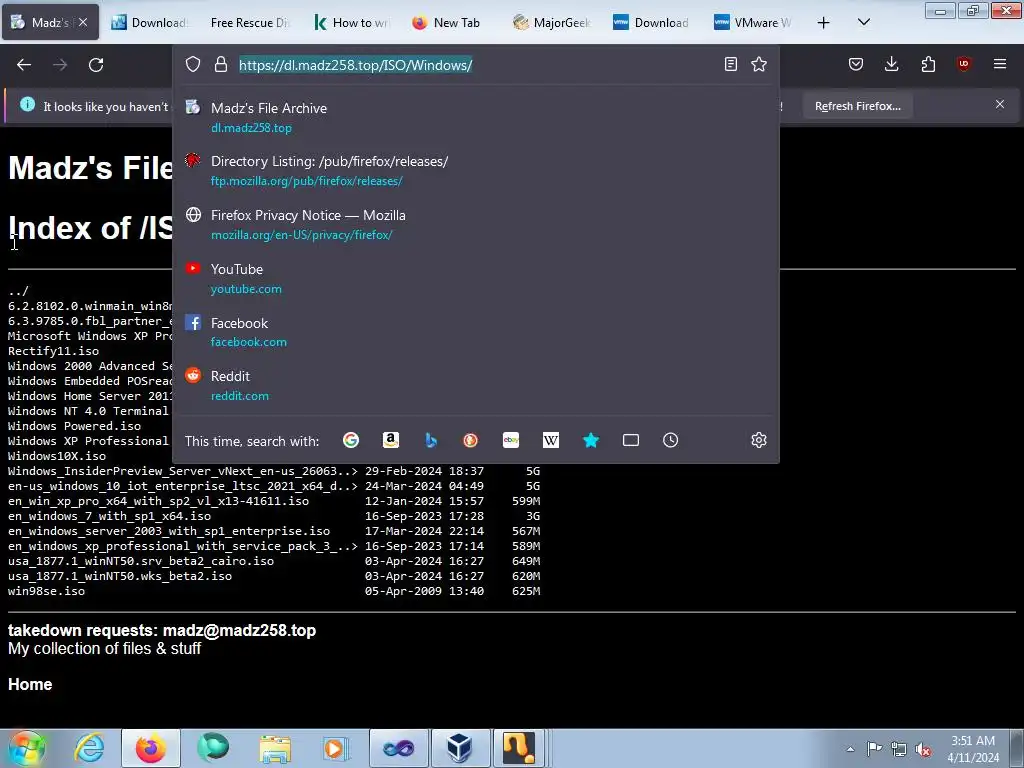The height and width of the screenshot is (768, 1024).
Task: Show hidden system tray icons
Action: tap(850, 749)
